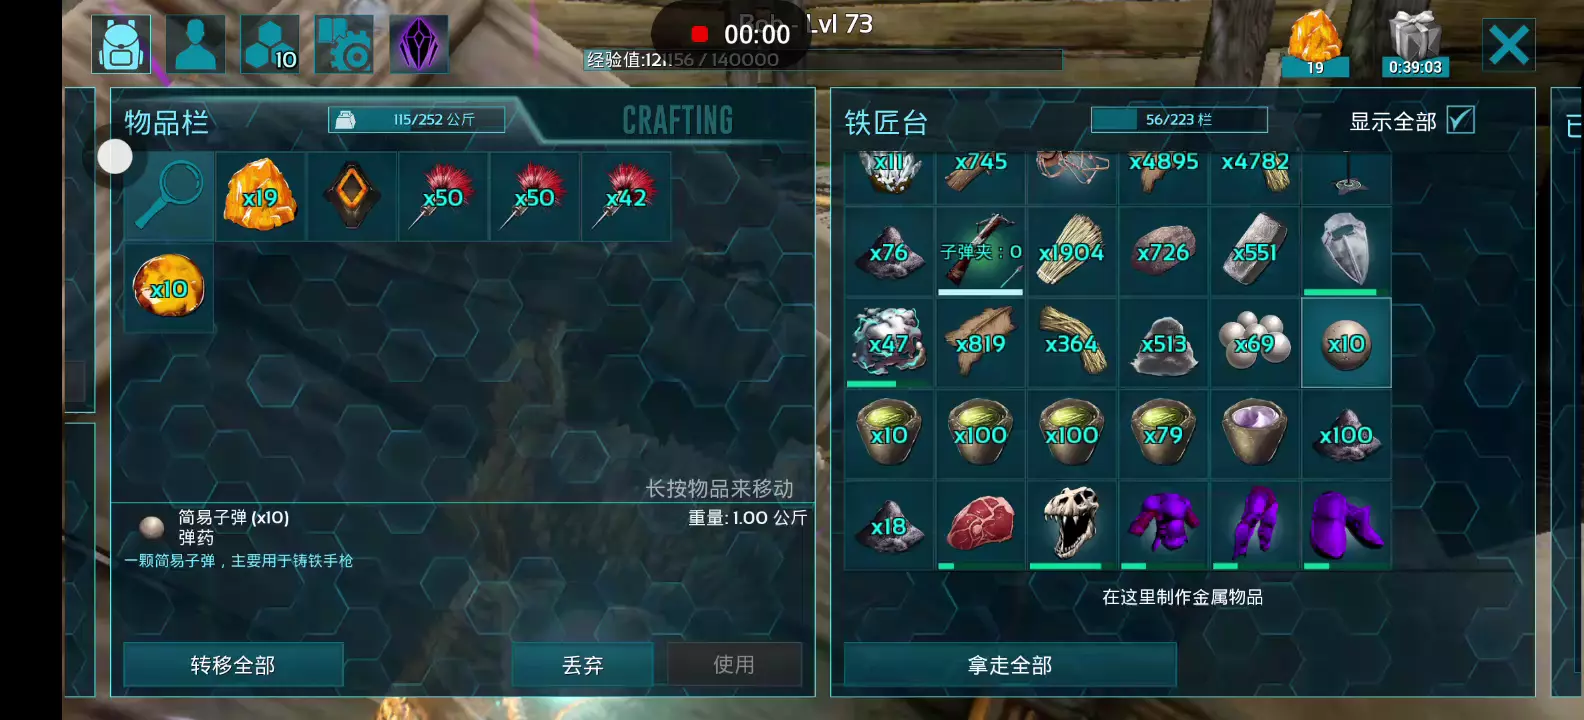1584x720 pixels.
Task: Open the character profile silhouette icon
Action: [x=195, y=44]
